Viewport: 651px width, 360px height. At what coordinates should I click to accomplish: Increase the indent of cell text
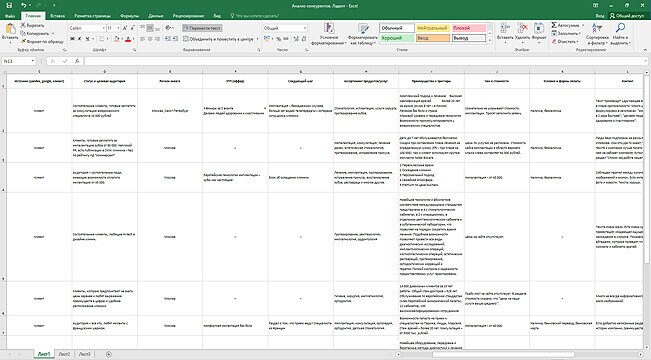[175, 39]
